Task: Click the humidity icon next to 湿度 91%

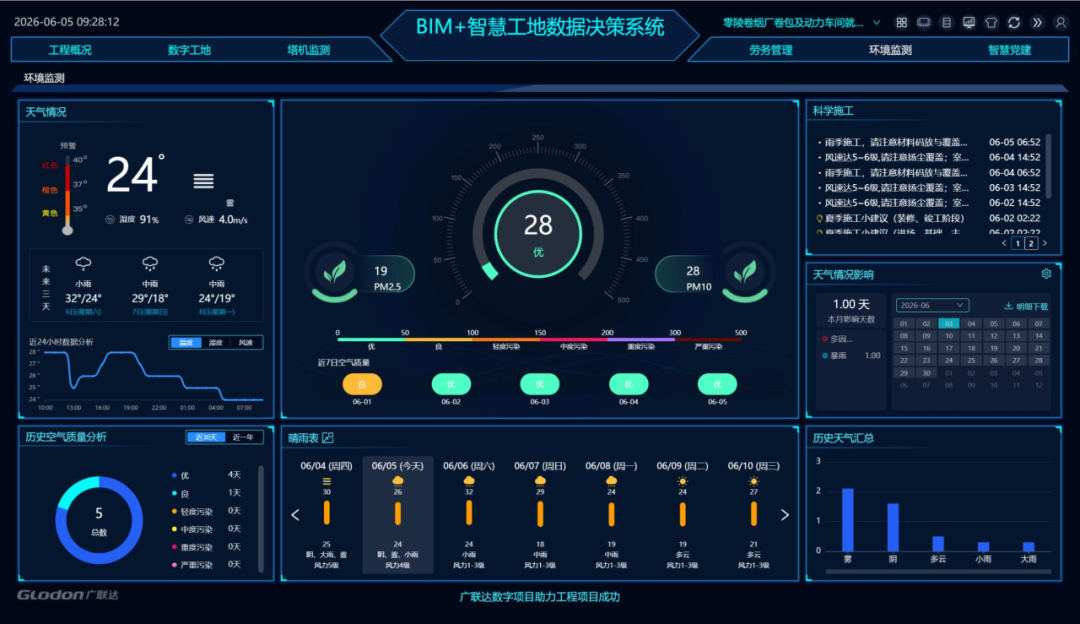Action: (x=110, y=219)
